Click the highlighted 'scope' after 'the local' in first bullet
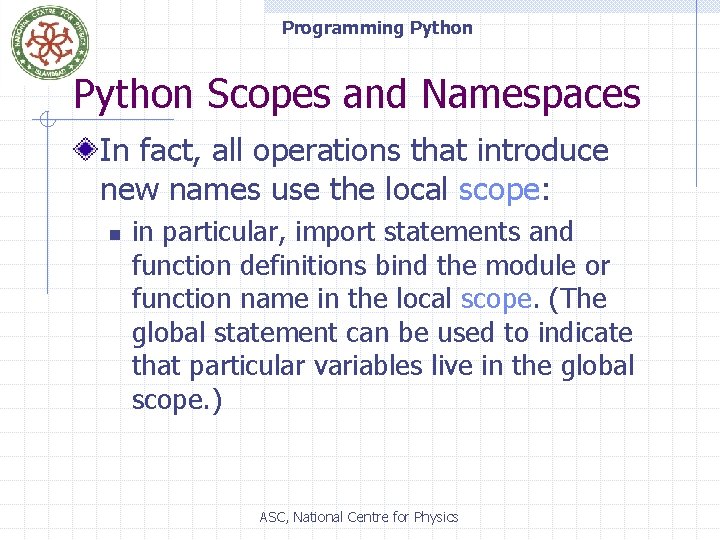 499,190
